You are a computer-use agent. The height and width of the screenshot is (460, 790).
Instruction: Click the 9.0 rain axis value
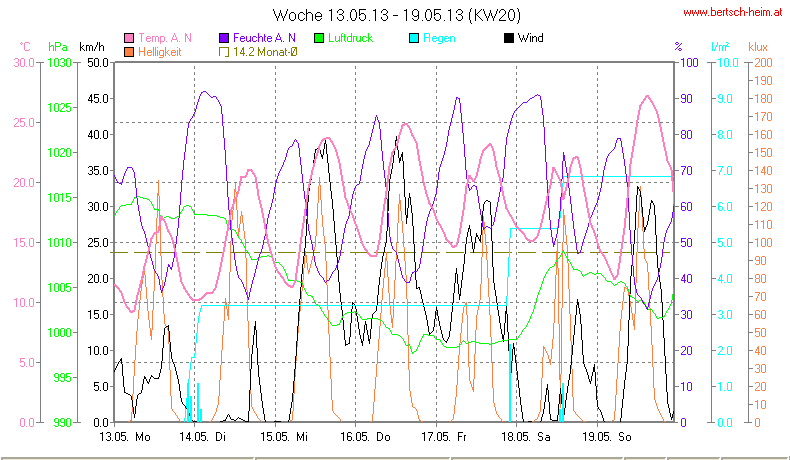coord(725,99)
